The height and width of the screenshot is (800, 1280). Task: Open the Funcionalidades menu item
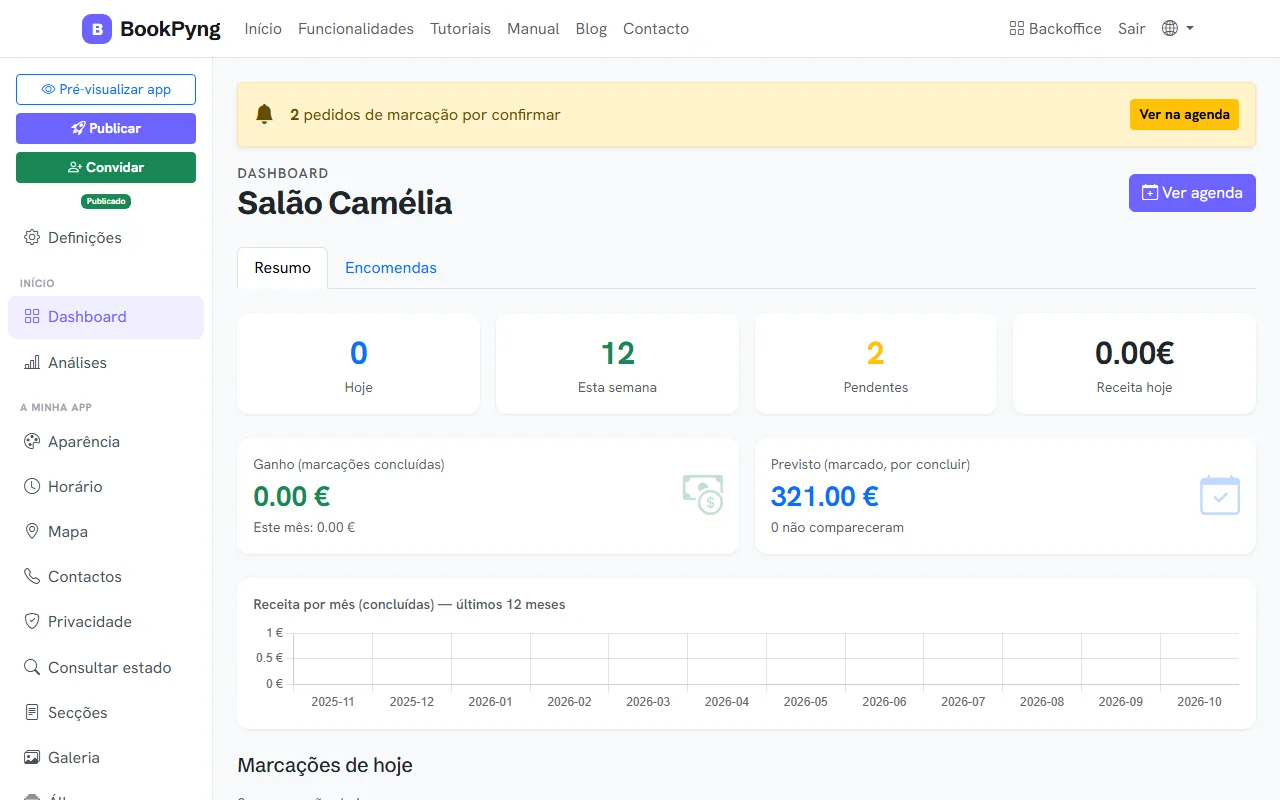pyautogui.click(x=356, y=29)
